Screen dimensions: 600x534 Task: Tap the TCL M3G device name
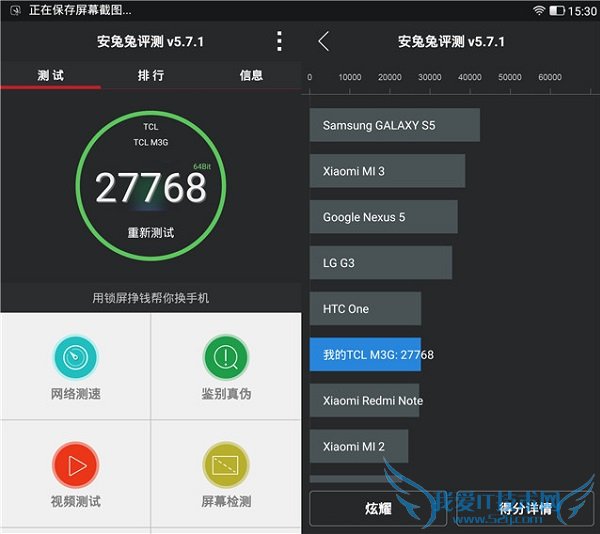(x=151, y=142)
